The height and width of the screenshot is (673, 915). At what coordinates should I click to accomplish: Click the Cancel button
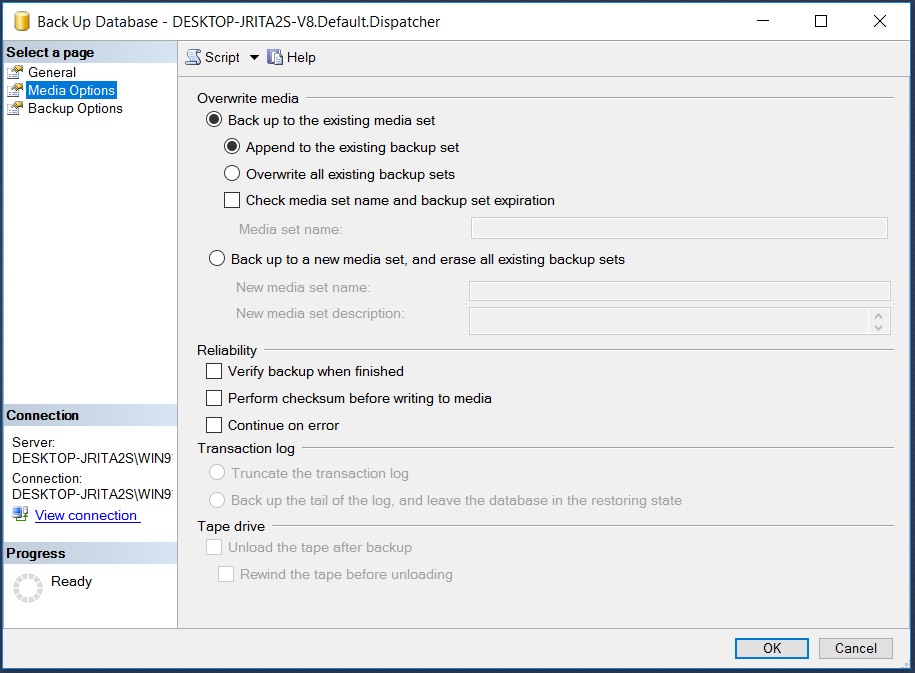(855, 648)
